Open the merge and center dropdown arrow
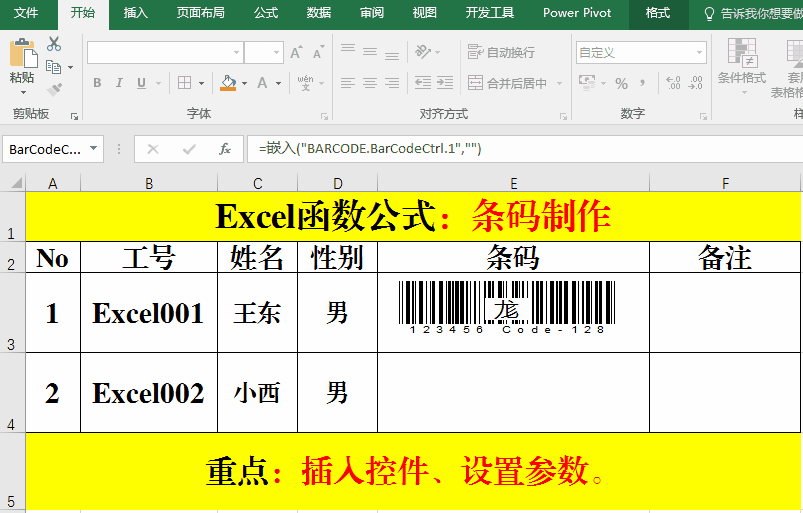Viewport: 803px width, 513px height. point(559,83)
